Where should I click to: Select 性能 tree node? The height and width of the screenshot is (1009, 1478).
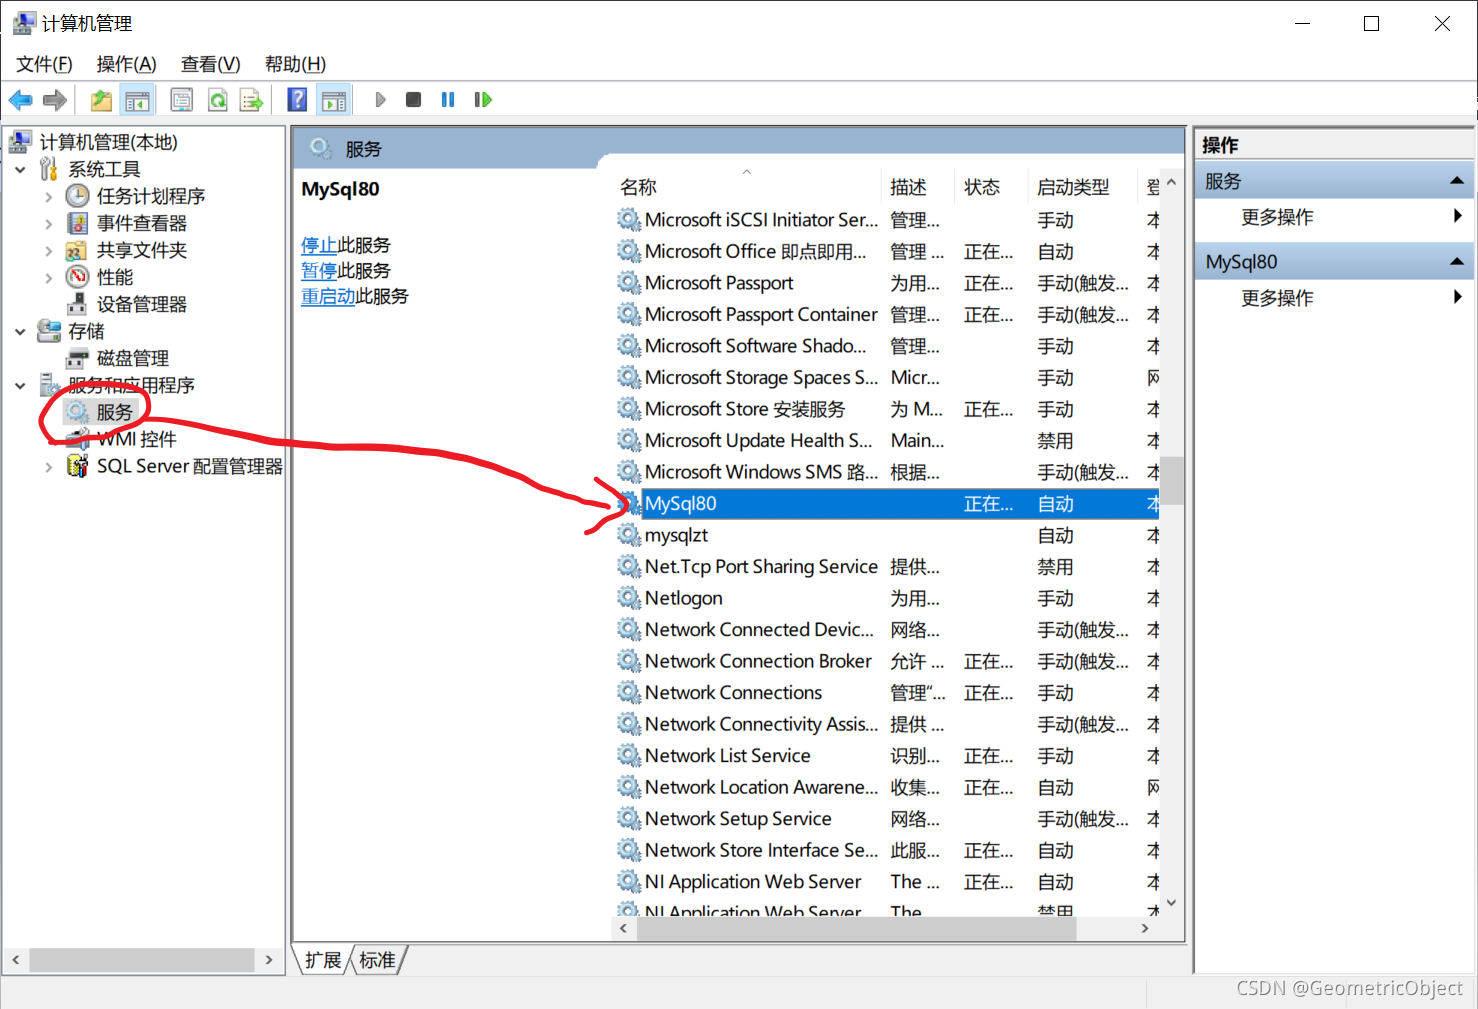[x=115, y=277]
